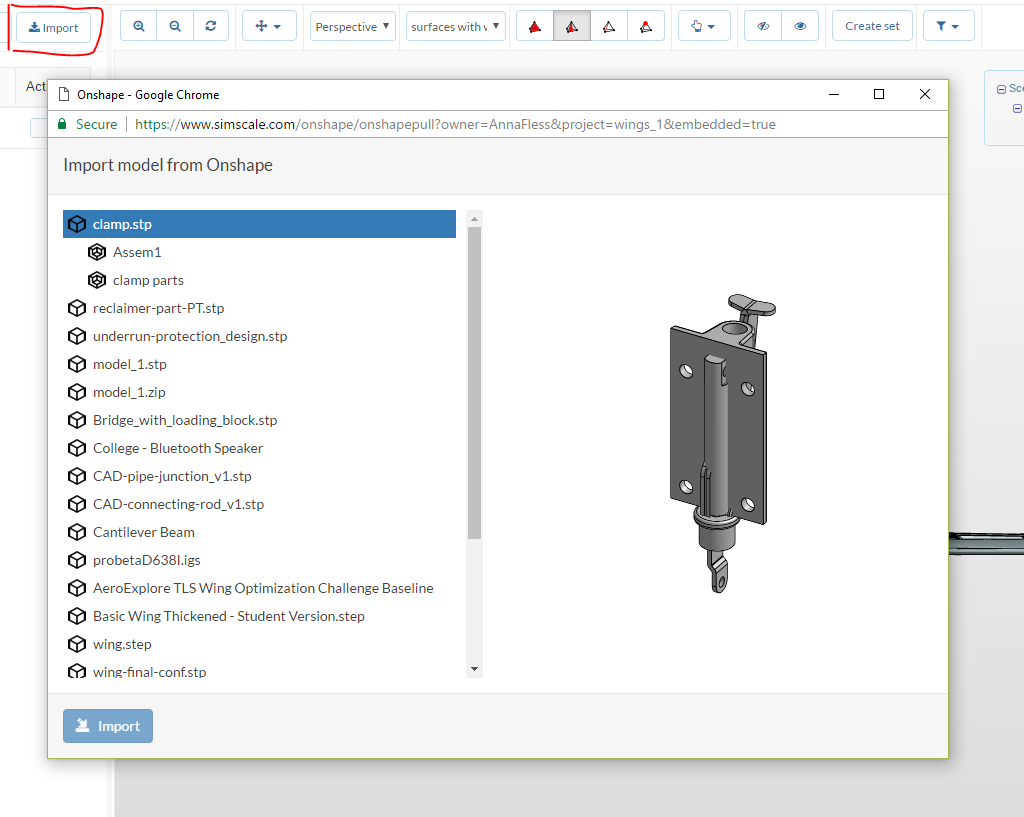Click the zoom out magnifier icon

click(x=175, y=27)
